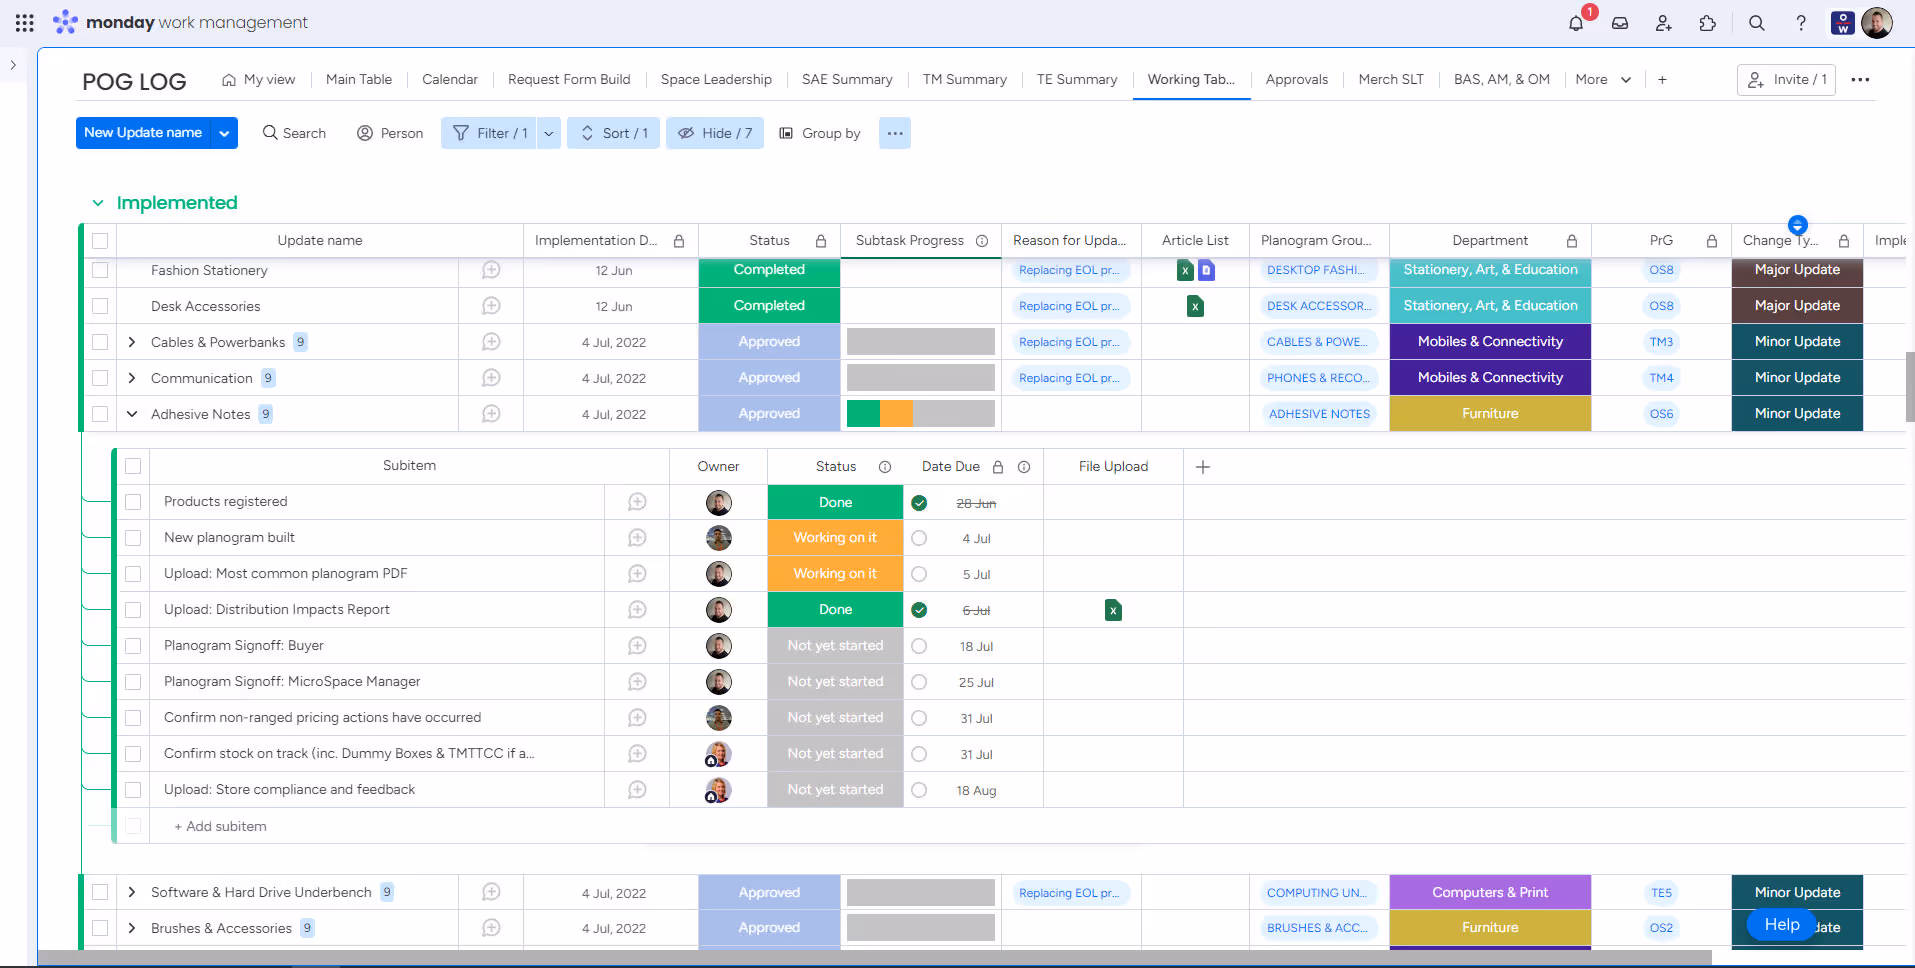Switch to the Calendar tab
The width and height of the screenshot is (1915, 968).
click(x=449, y=79)
